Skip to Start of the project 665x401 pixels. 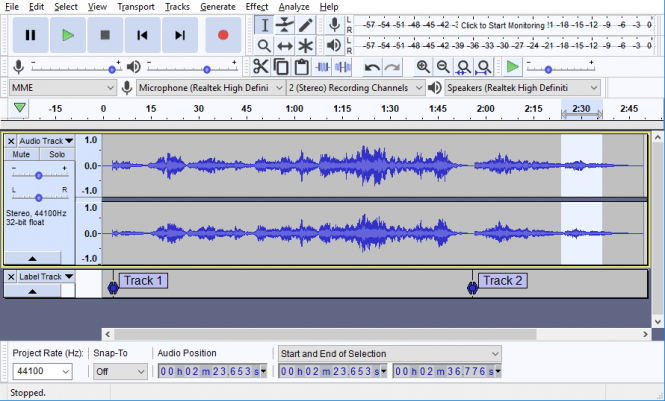(x=142, y=35)
